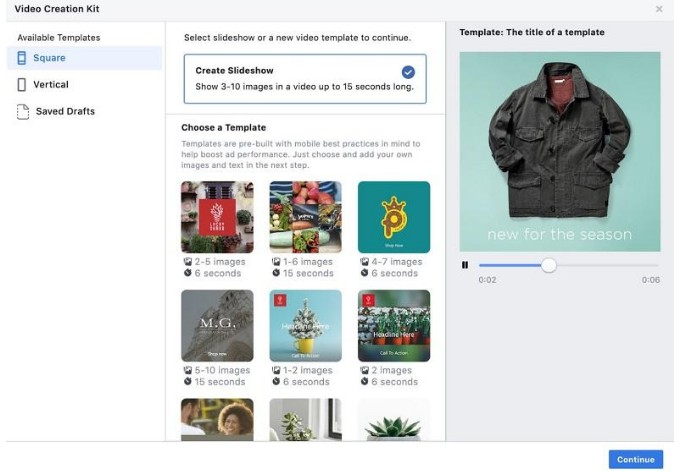Close the Video Creation Kit dialog
This screenshot has height=471, width=682.
point(659,9)
